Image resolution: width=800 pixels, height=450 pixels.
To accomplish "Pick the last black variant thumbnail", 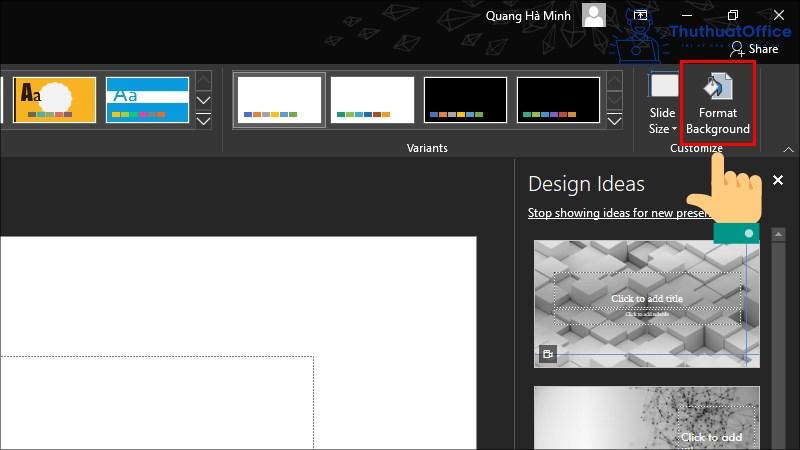I will [x=558, y=100].
